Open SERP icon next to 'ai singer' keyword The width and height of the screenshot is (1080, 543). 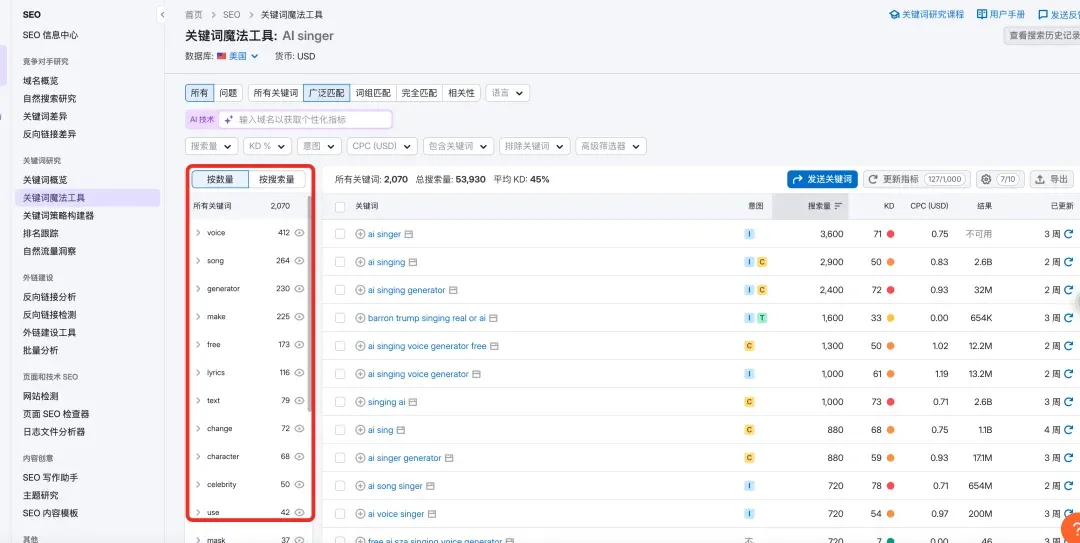pyautogui.click(x=409, y=234)
